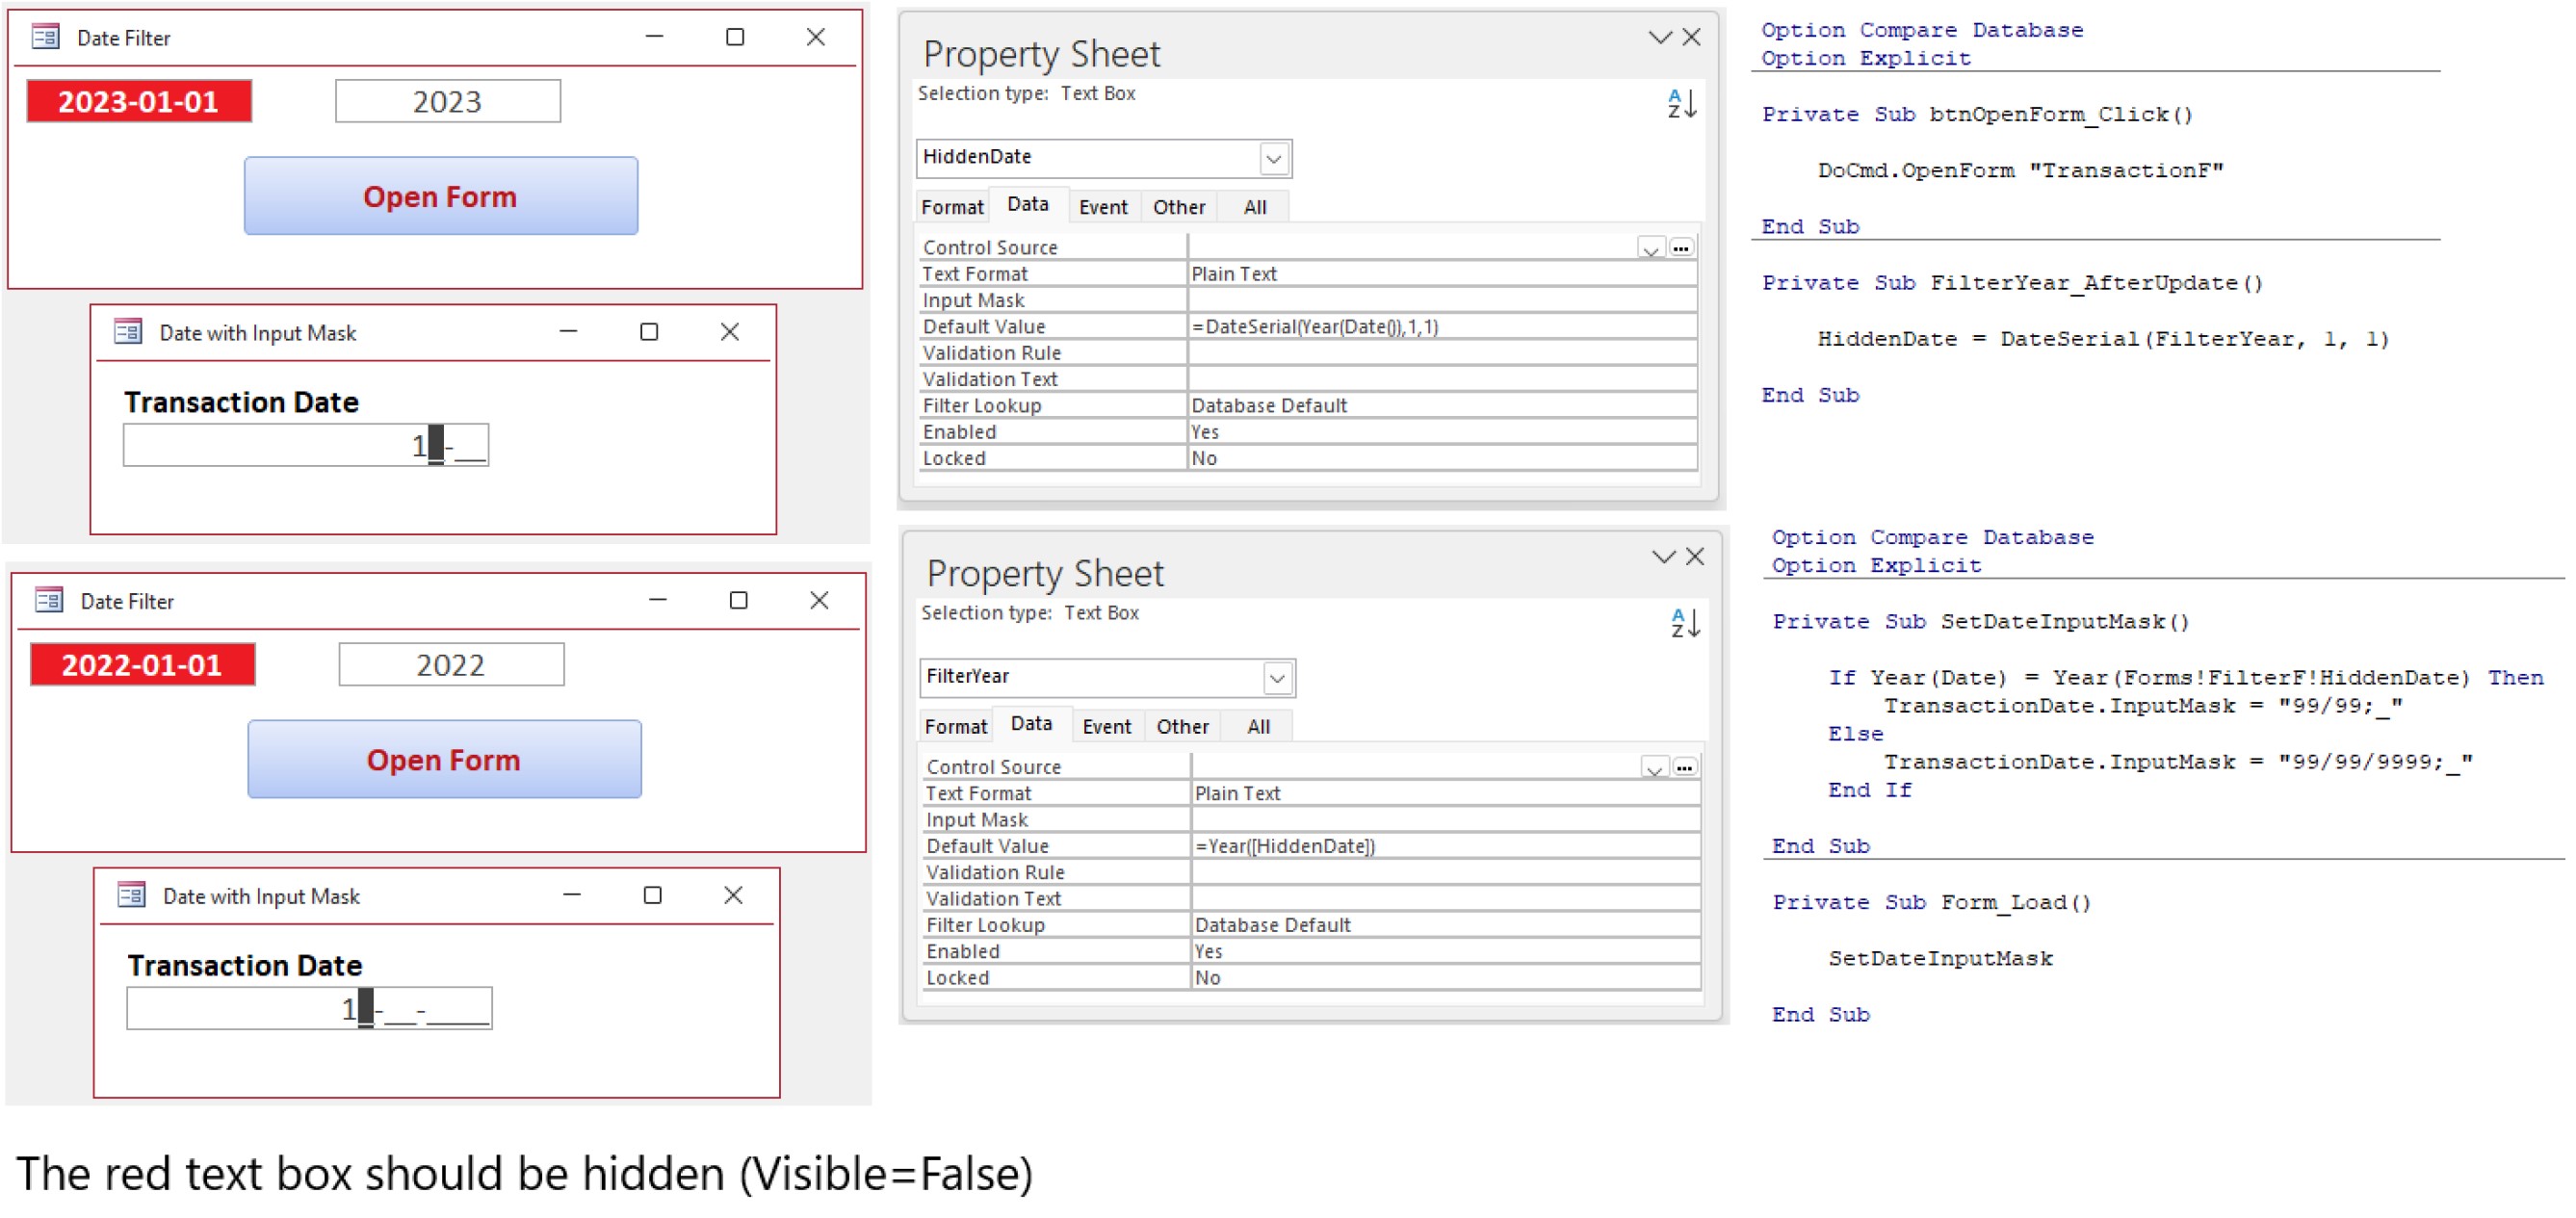Click the lower Date with Input Mask form icon
The width and height of the screenshot is (2576, 1218).
tap(131, 895)
